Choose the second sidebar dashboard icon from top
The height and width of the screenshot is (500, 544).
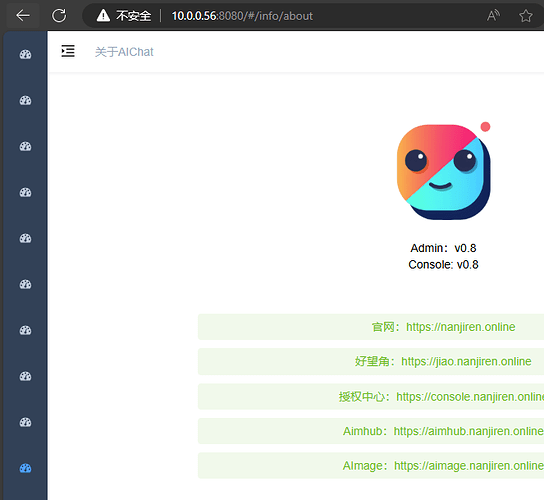[25, 101]
